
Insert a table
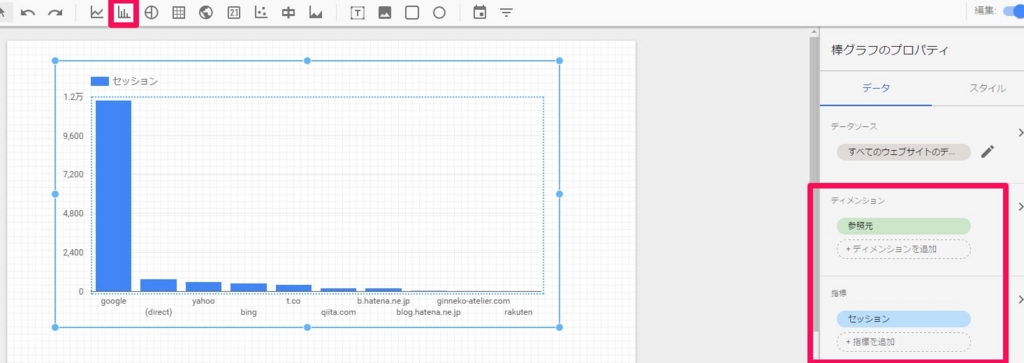tap(179, 13)
